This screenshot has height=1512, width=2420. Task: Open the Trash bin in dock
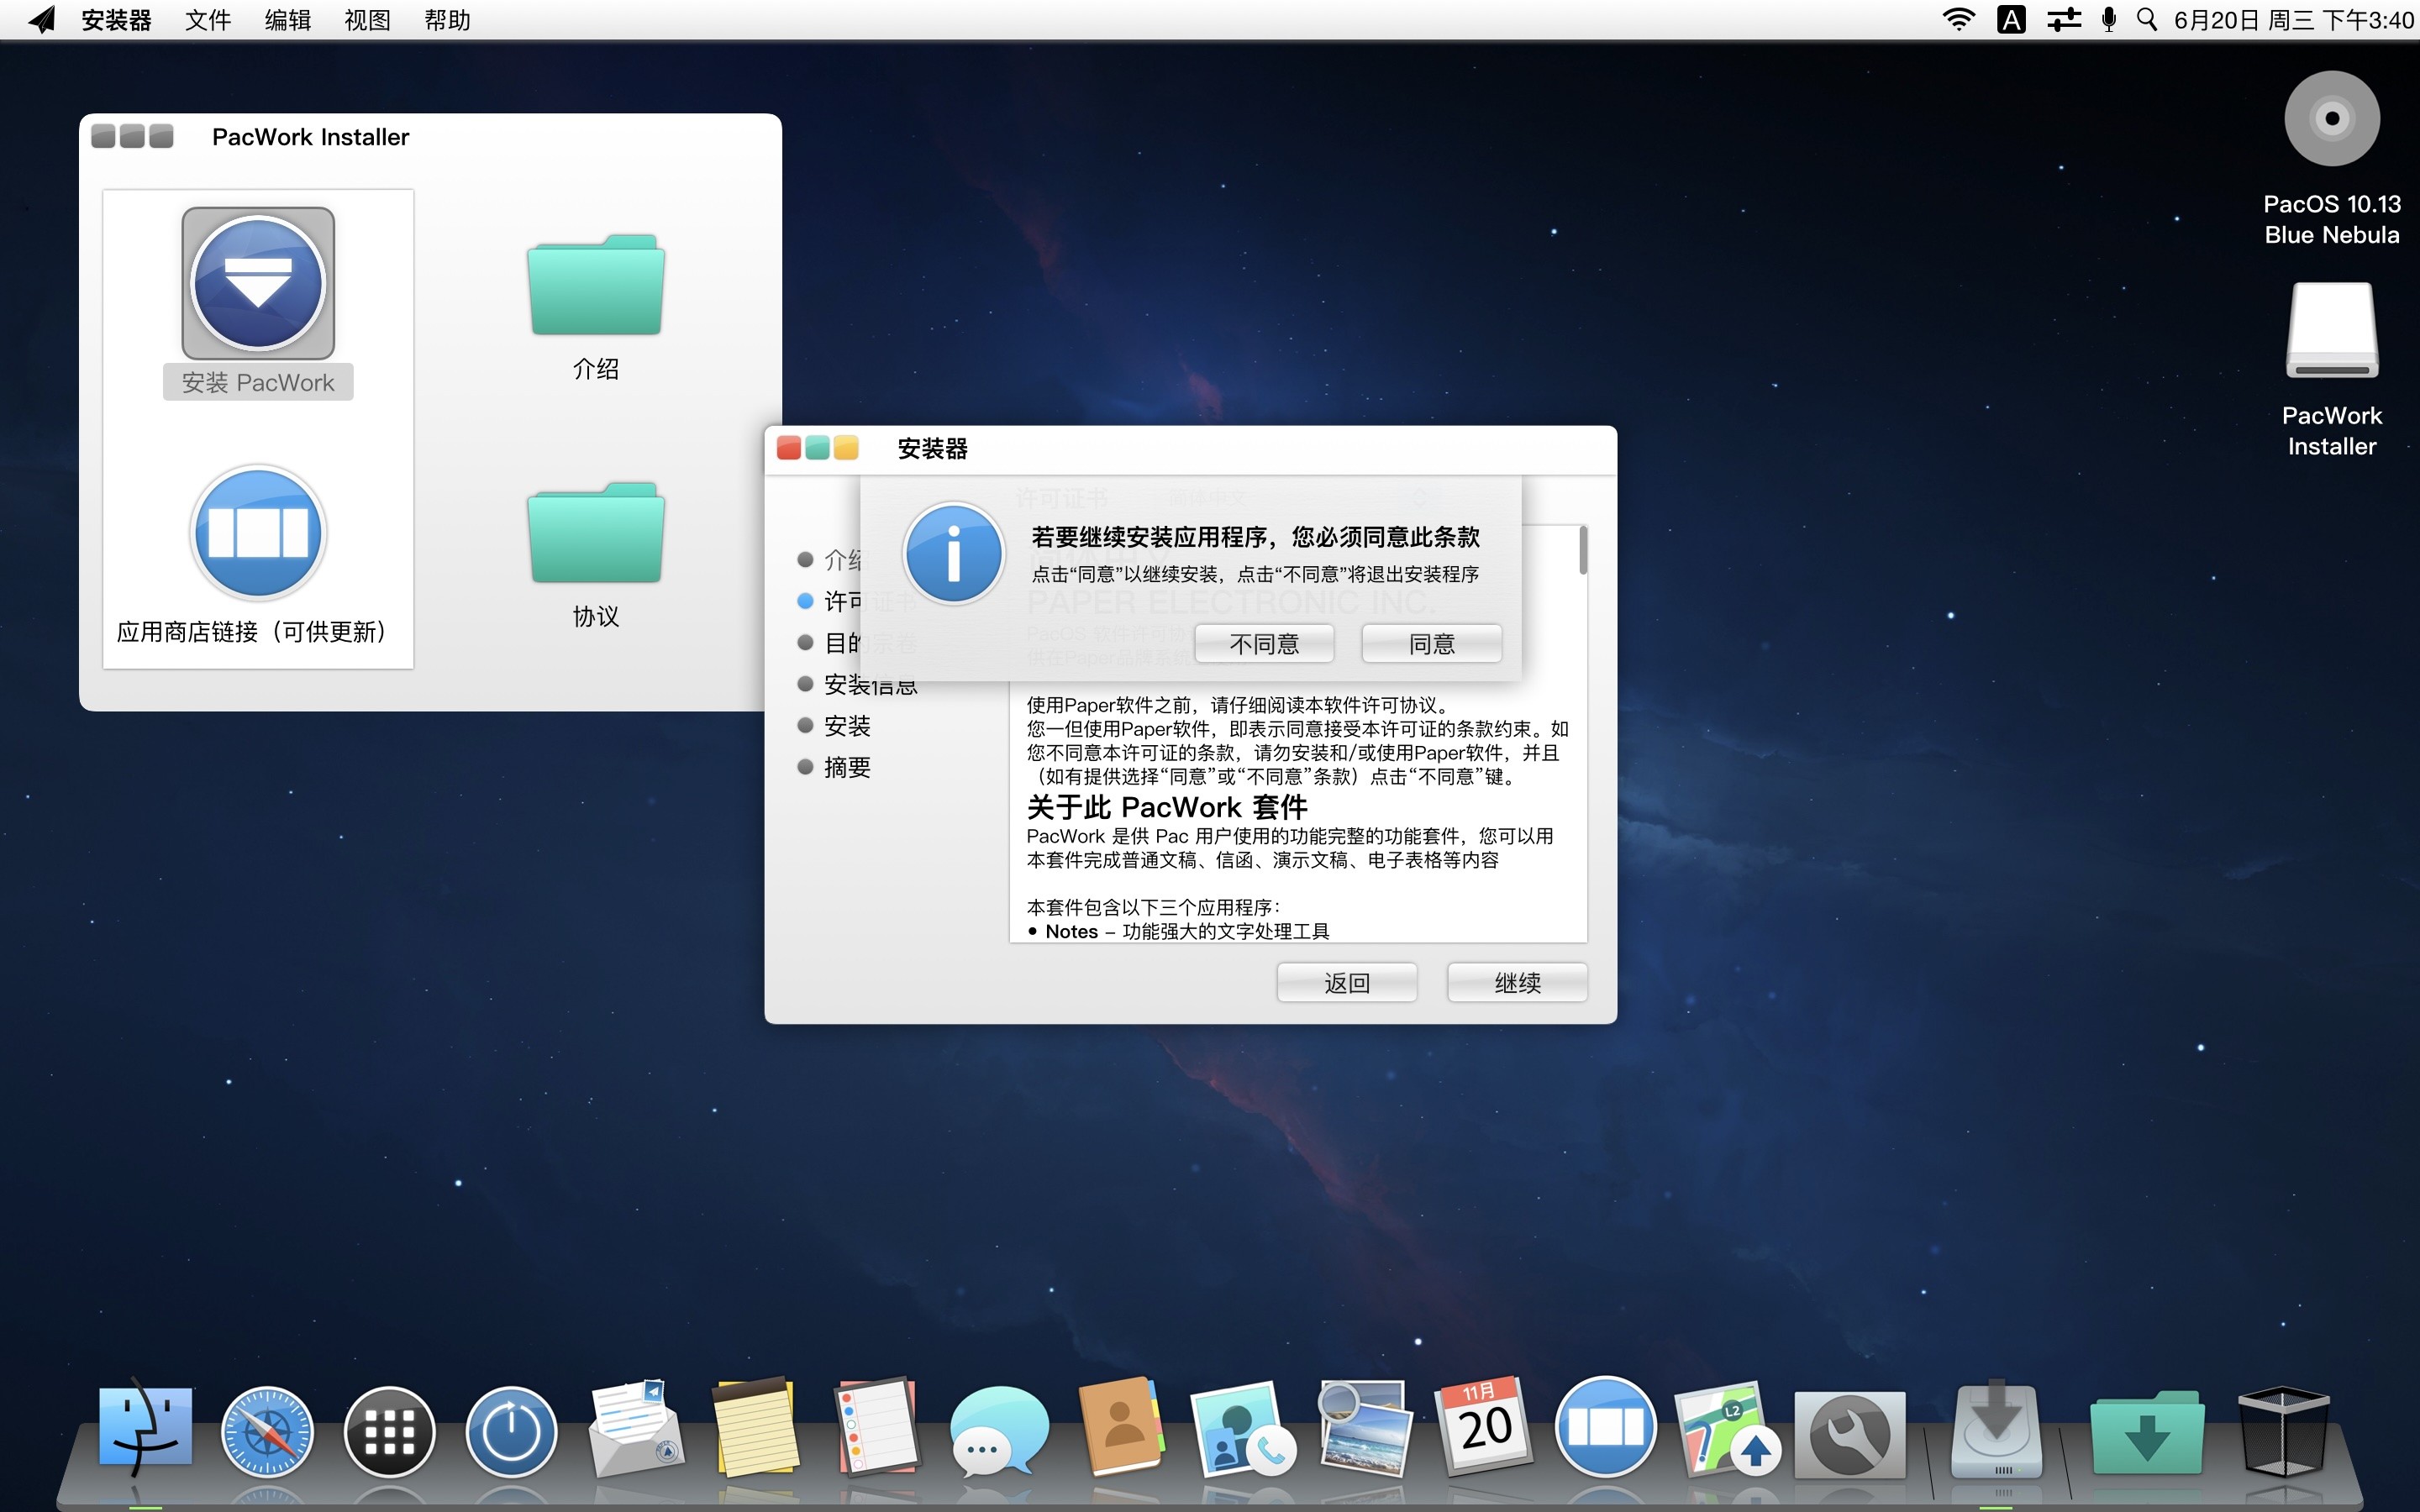(x=2283, y=1431)
